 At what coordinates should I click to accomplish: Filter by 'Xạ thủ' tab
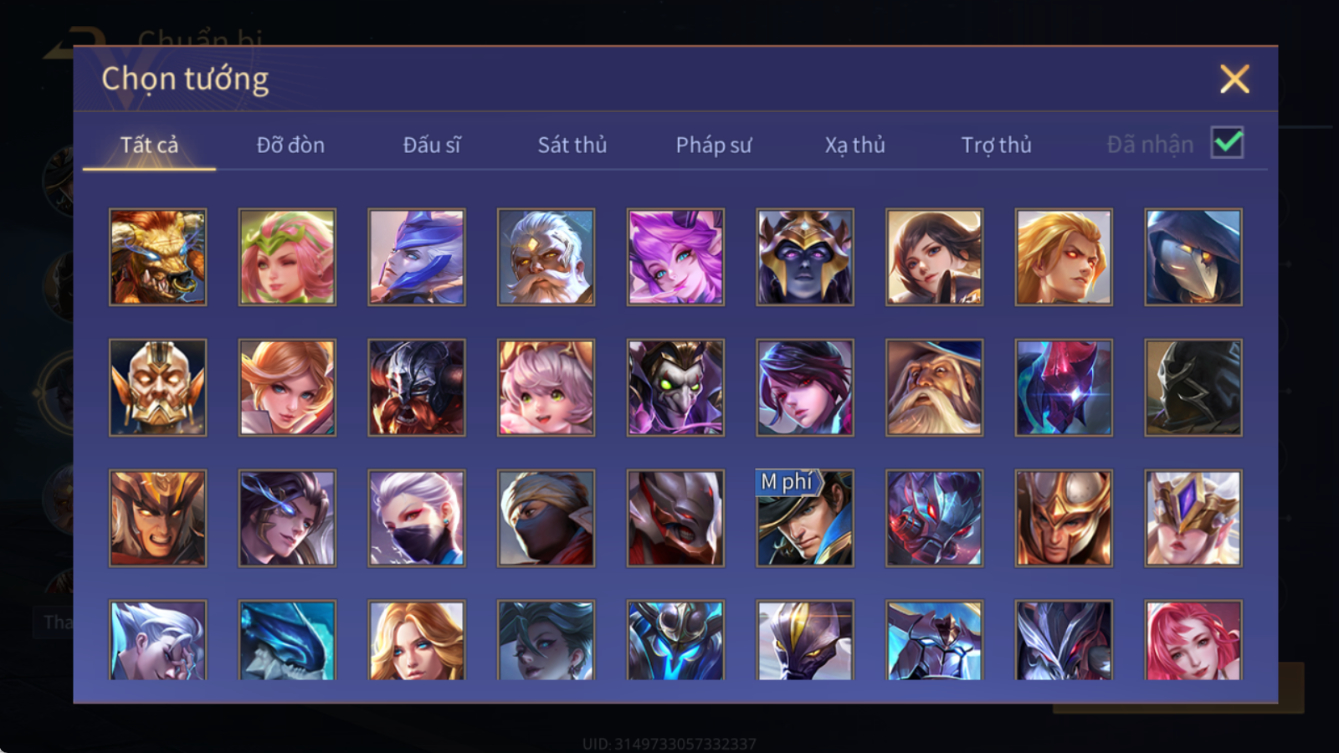855,145
